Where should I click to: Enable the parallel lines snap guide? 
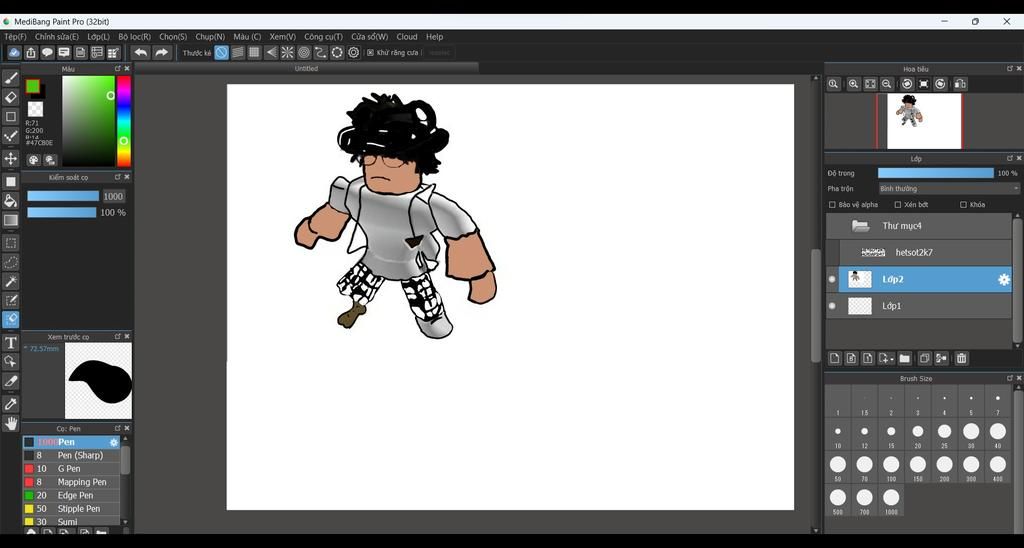(238, 52)
